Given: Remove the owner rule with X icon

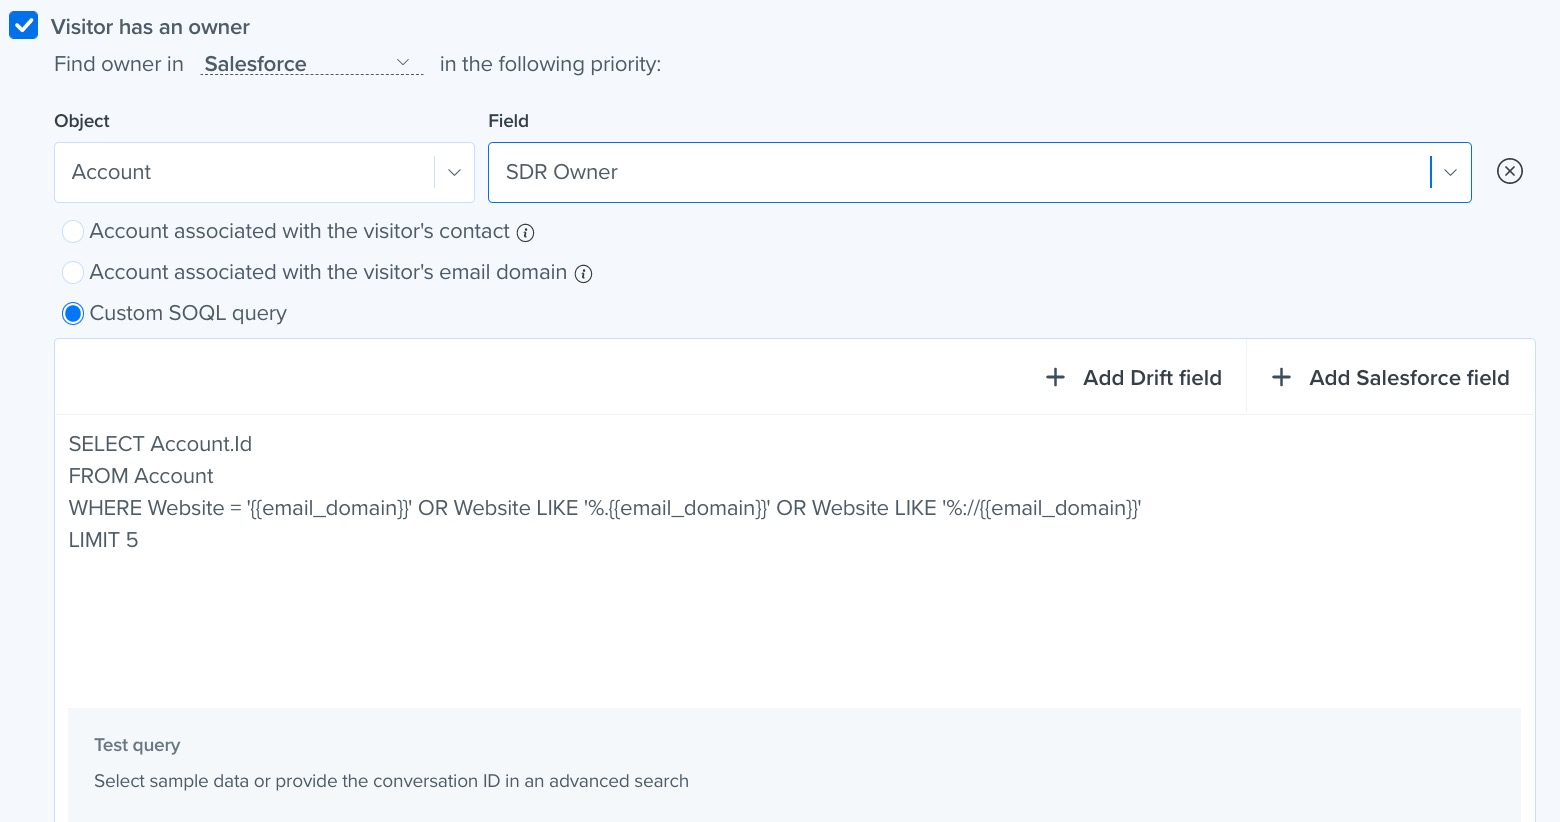Looking at the screenshot, I should 1509,171.
